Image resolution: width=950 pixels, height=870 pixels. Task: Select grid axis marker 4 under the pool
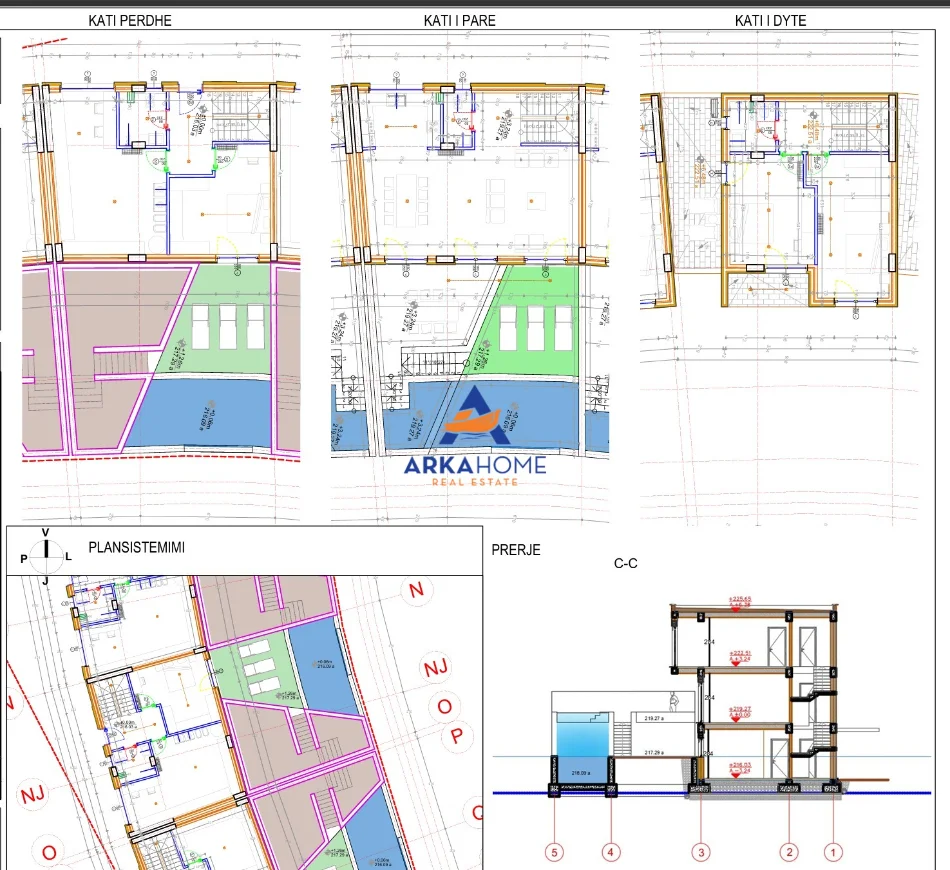click(609, 852)
